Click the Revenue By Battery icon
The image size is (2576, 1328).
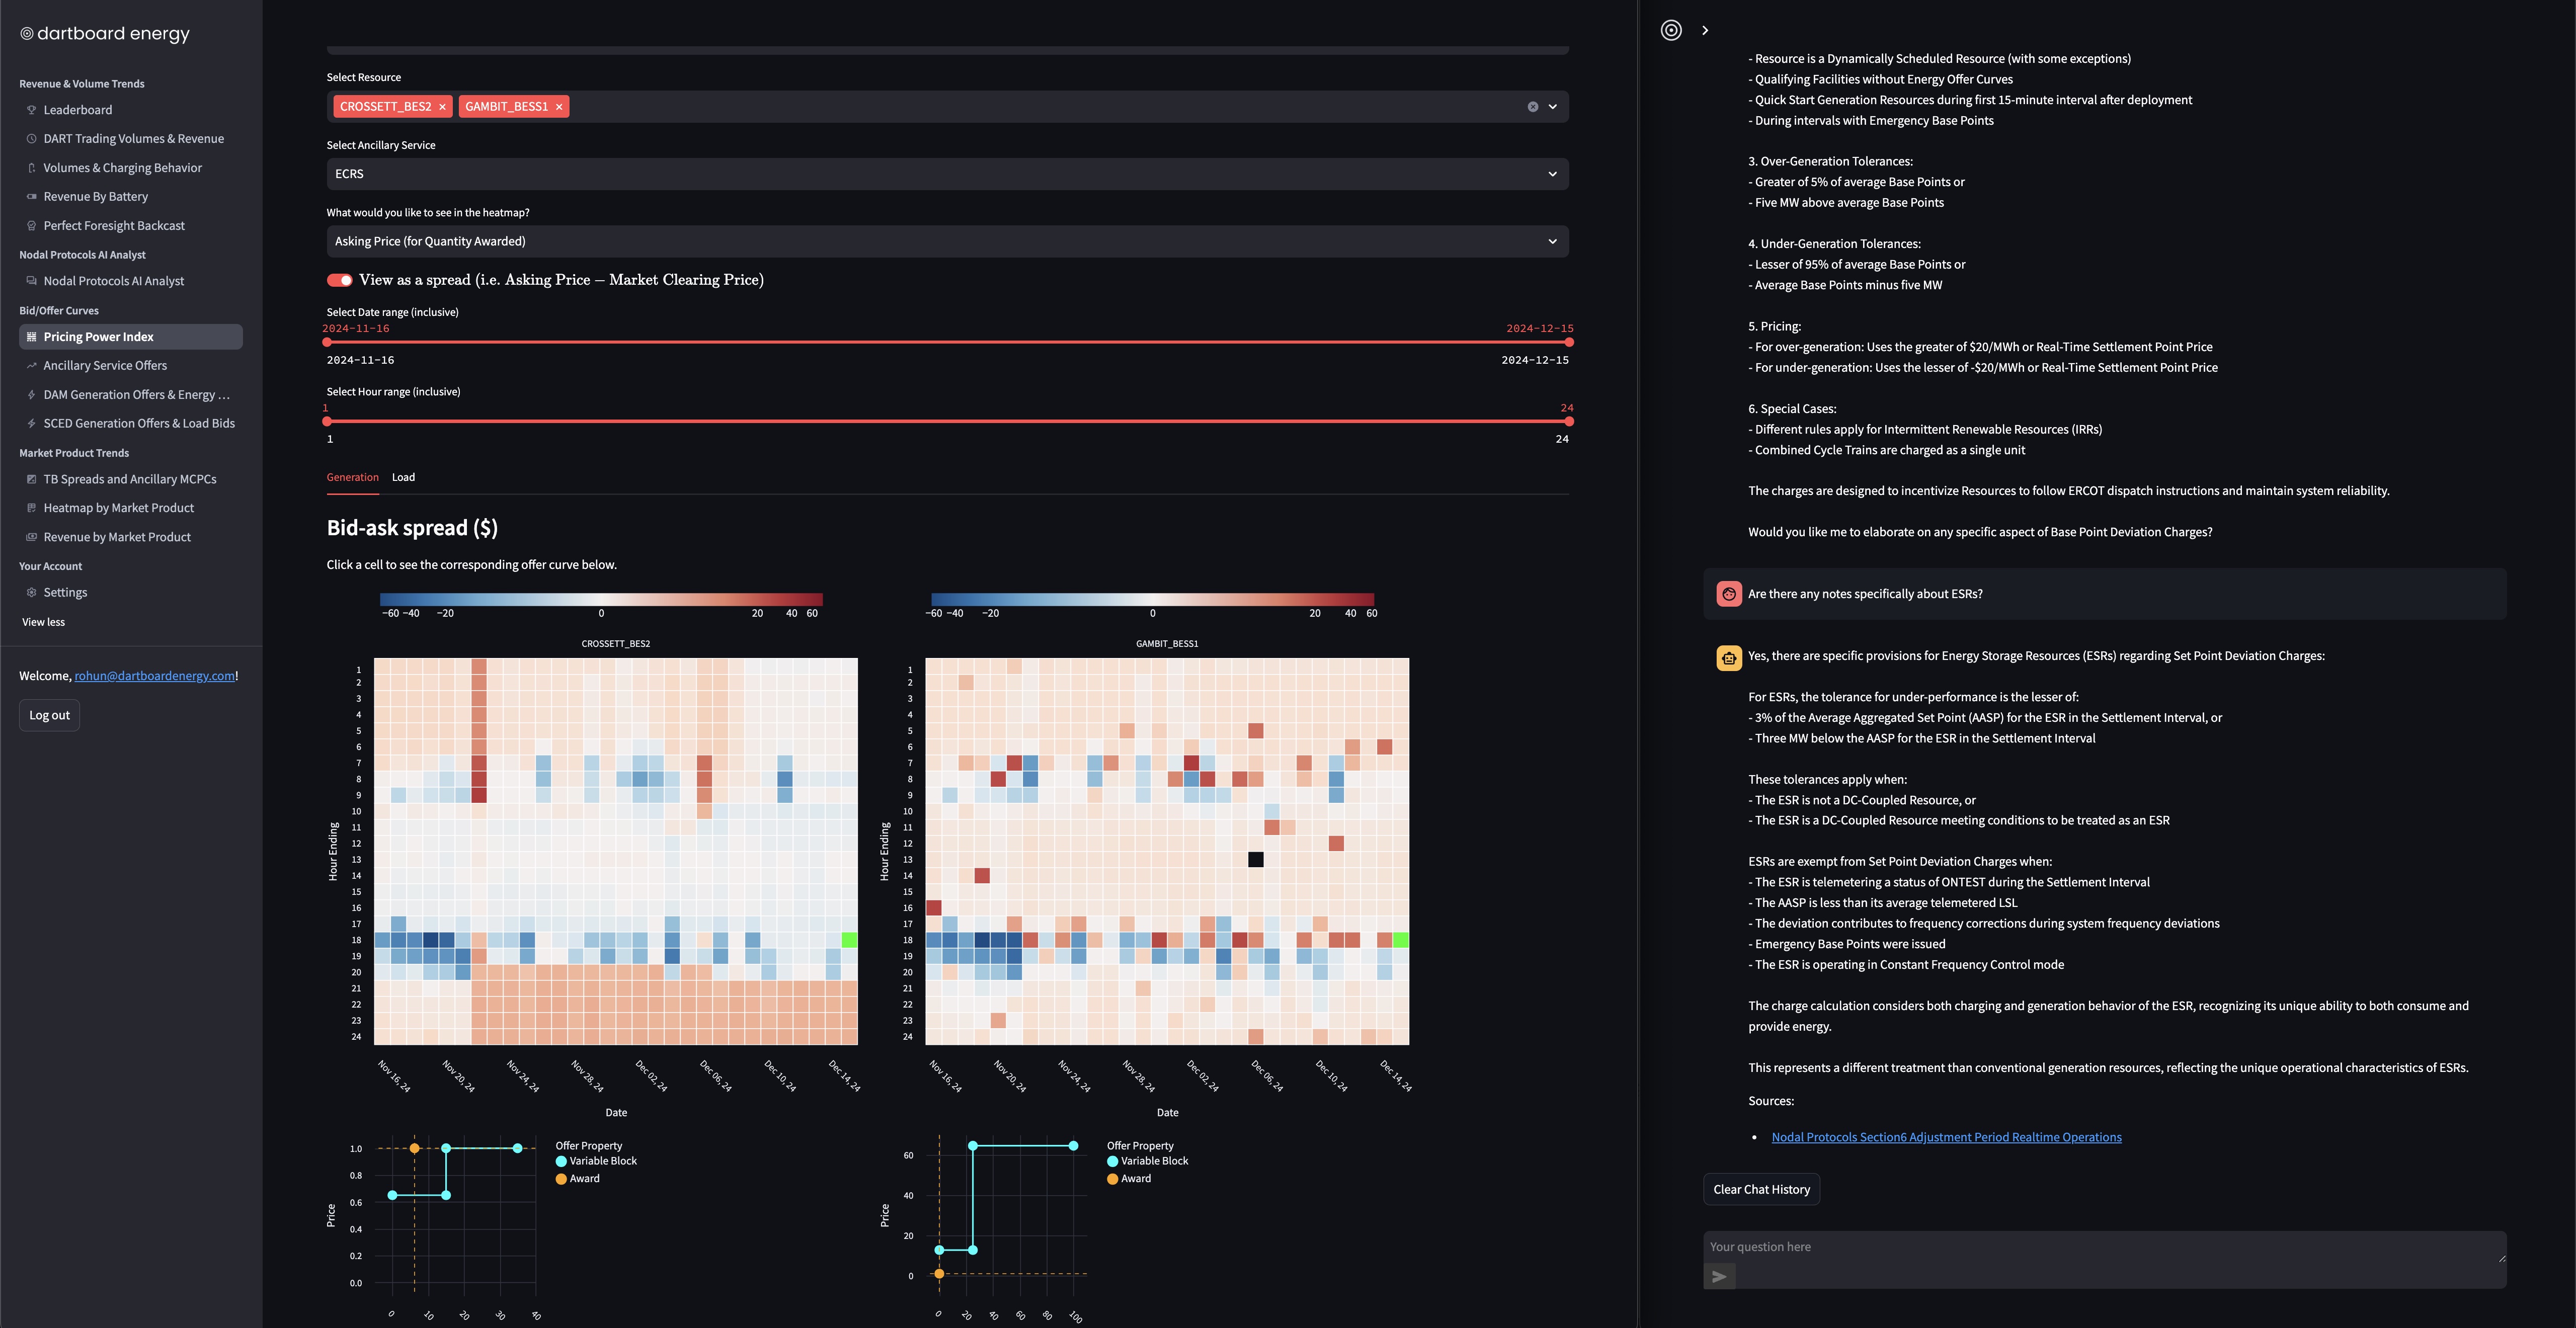[31, 197]
